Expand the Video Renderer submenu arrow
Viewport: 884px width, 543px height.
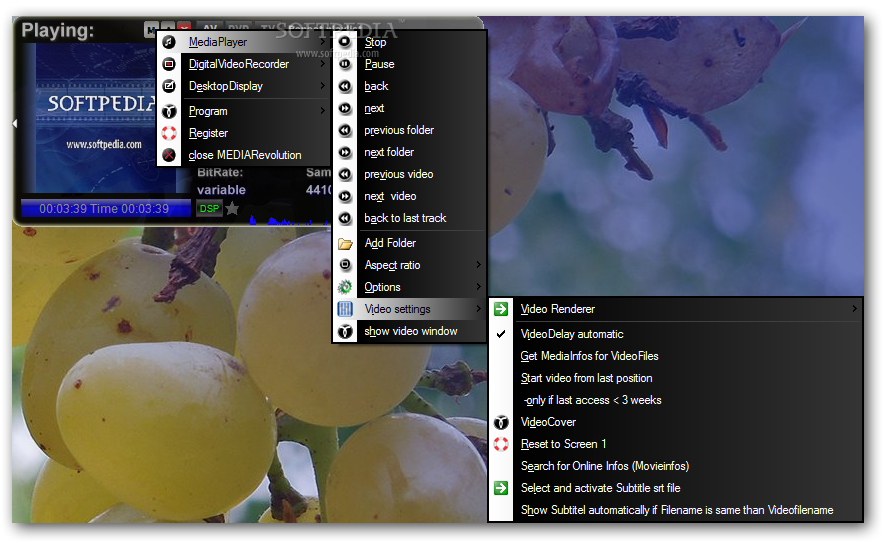pyautogui.click(x=854, y=308)
